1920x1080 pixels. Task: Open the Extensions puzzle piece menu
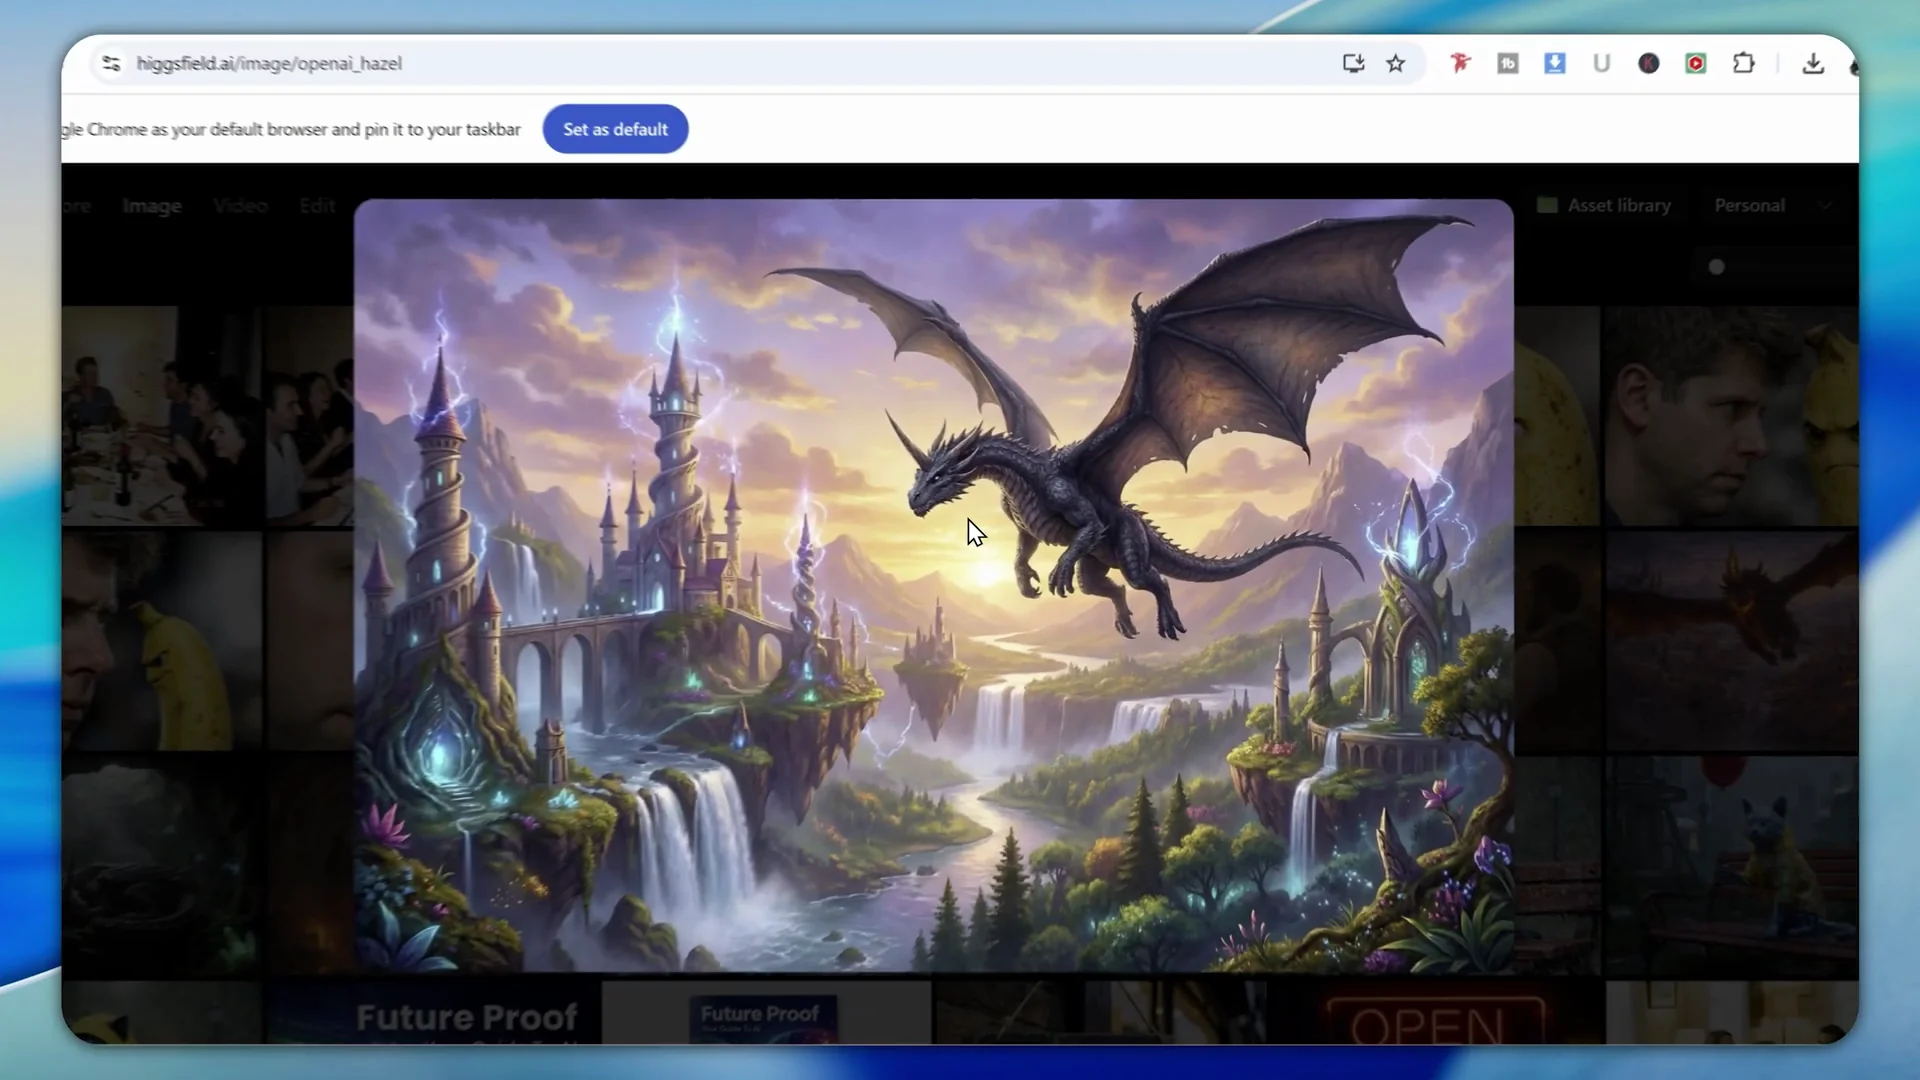[x=1744, y=64]
